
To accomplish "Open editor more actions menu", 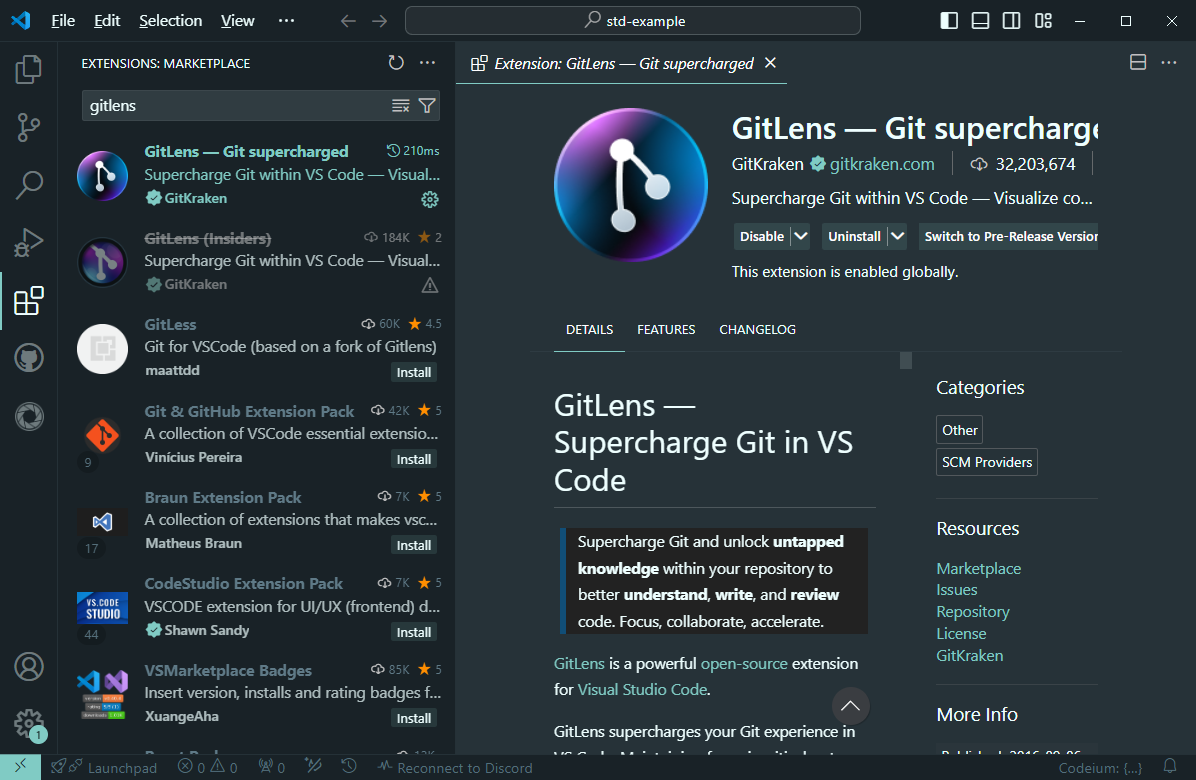I will (x=1169, y=63).
